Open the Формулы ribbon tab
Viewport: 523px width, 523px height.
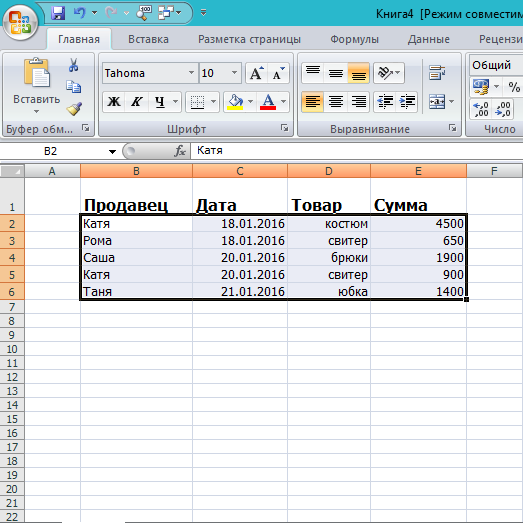354,39
